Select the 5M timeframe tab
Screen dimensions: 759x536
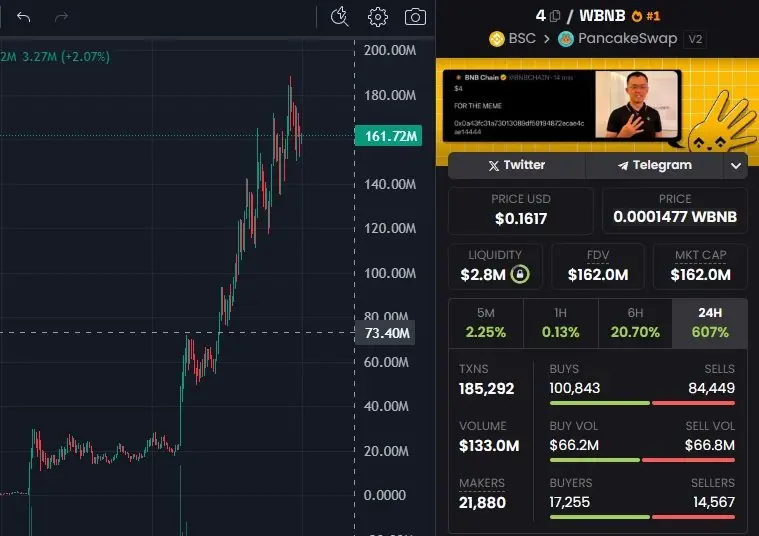486,323
